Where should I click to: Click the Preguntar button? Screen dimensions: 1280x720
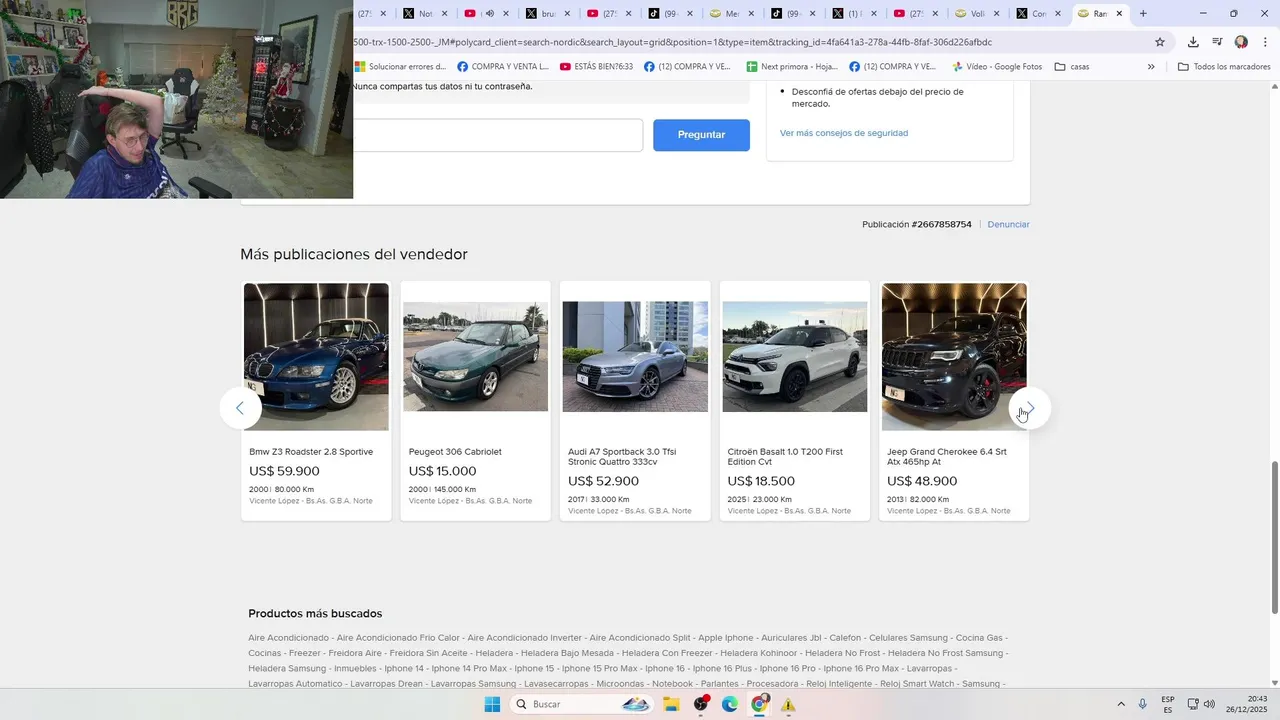tap(701, 135)
